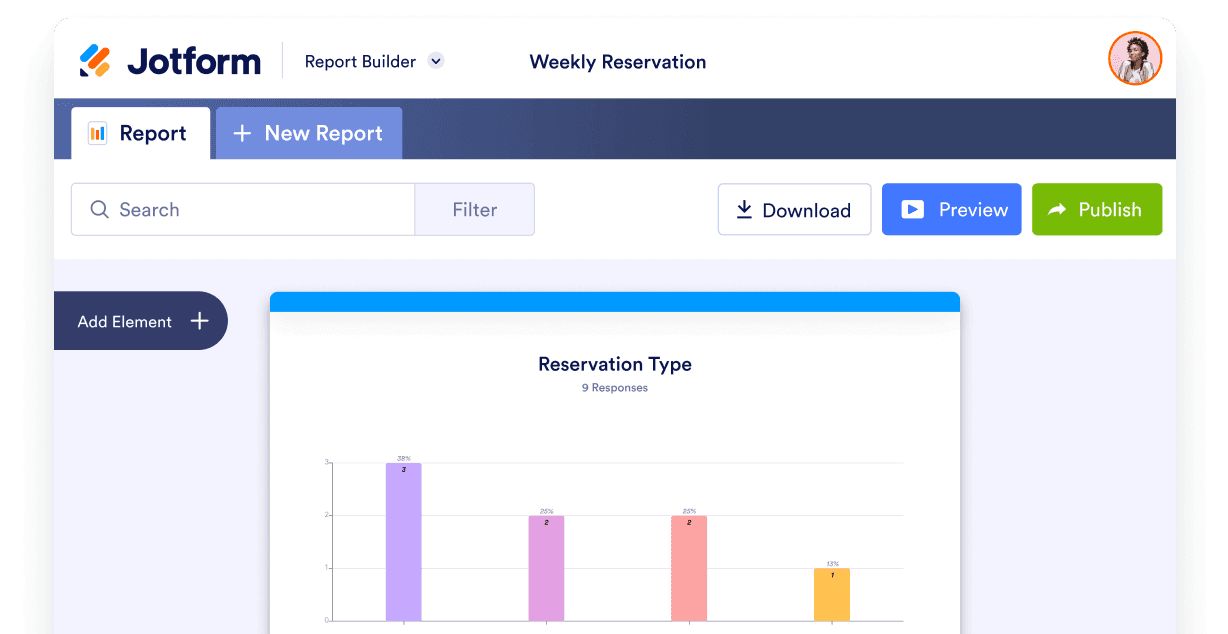The width and height of the screenshot is (1228, 634).
Task: Expand the chevron next to Report Builder
Action: tap(436, 61)
